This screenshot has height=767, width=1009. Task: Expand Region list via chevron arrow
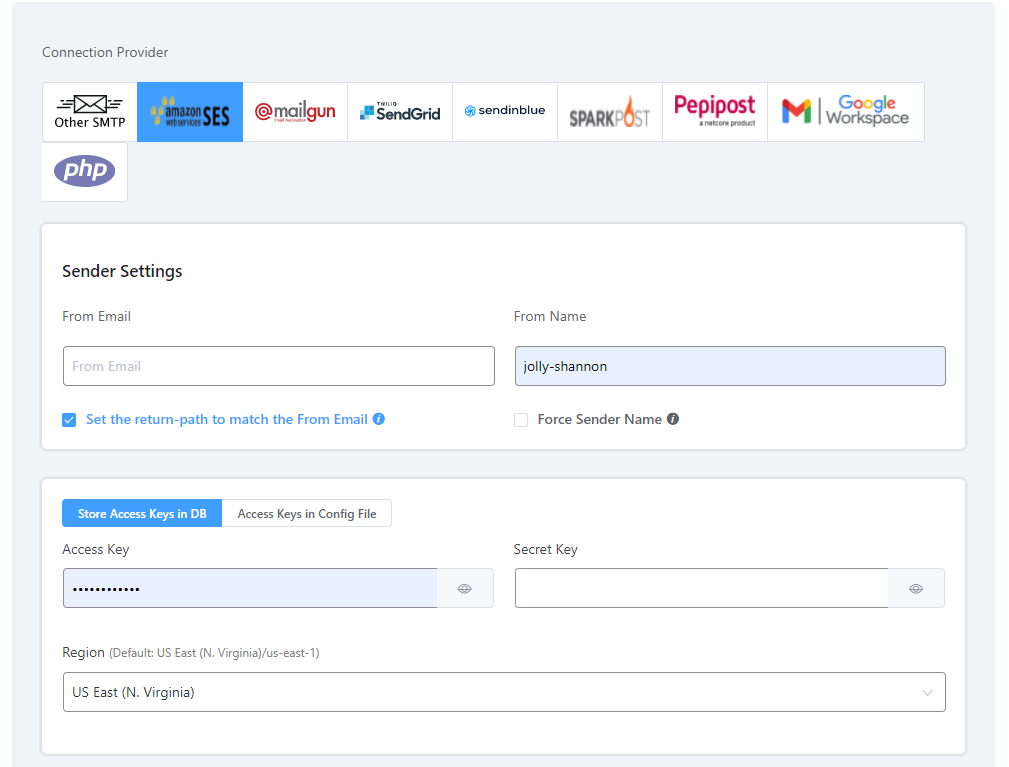(927, 692)
